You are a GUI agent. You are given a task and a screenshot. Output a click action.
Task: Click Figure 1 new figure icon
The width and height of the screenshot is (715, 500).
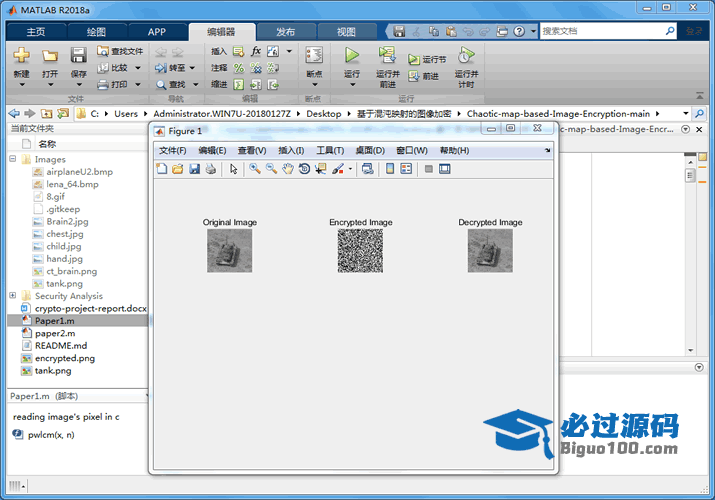coord(162,169)
